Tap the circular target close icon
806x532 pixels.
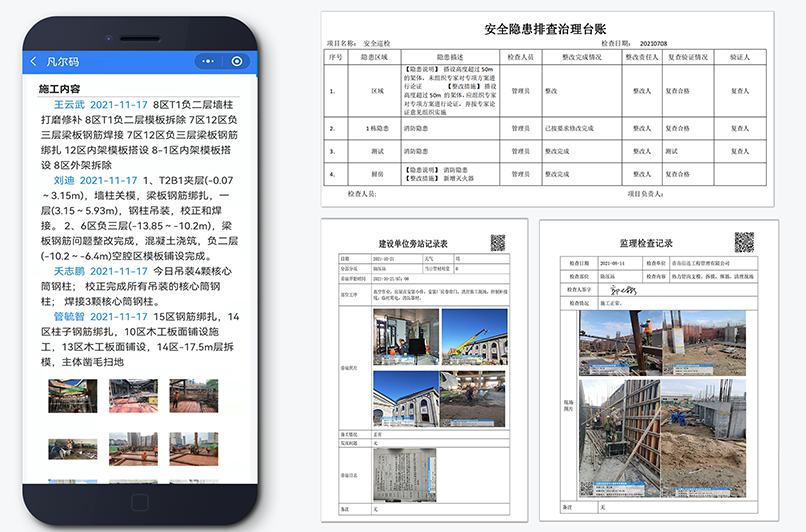click(236, 61)
